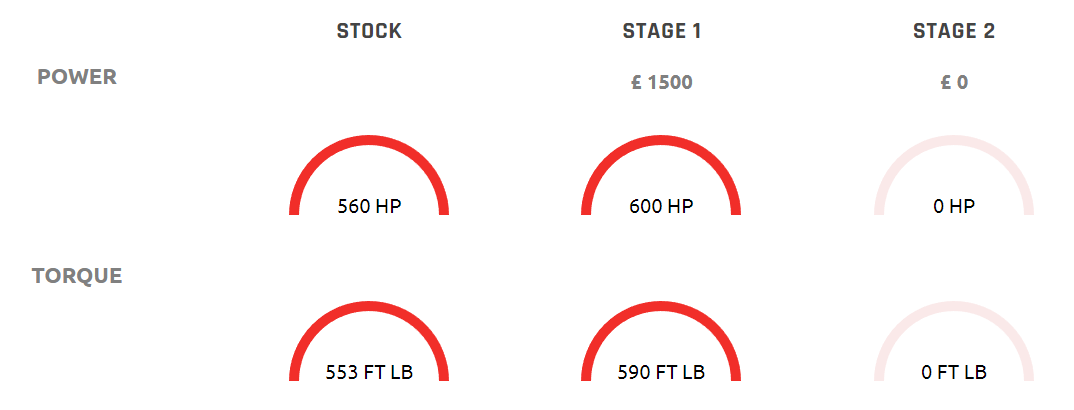The width and height of the screenshot is (1074, 410).
Task: Select the STAGE 2 column header
Action: [x=954, y=31]
